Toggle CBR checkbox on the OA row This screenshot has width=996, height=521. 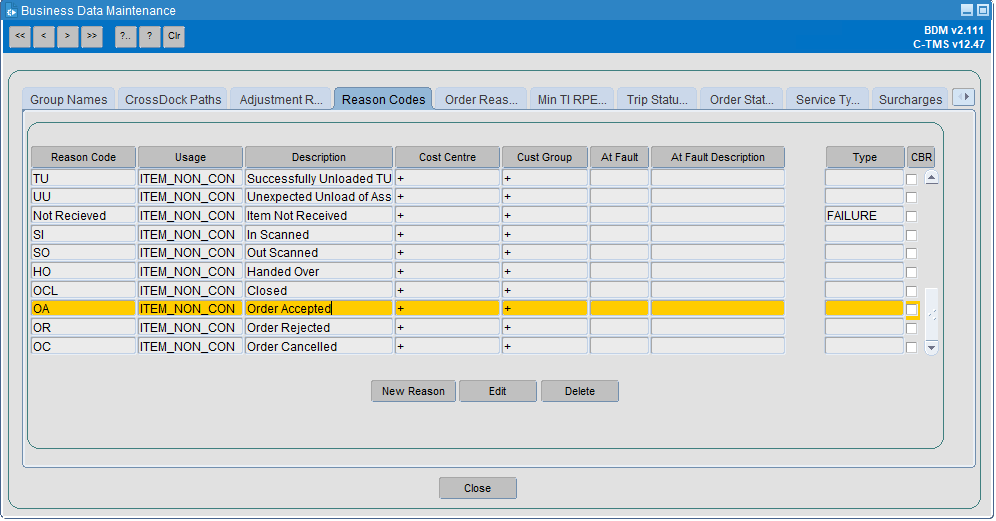(x=912, y=309)
